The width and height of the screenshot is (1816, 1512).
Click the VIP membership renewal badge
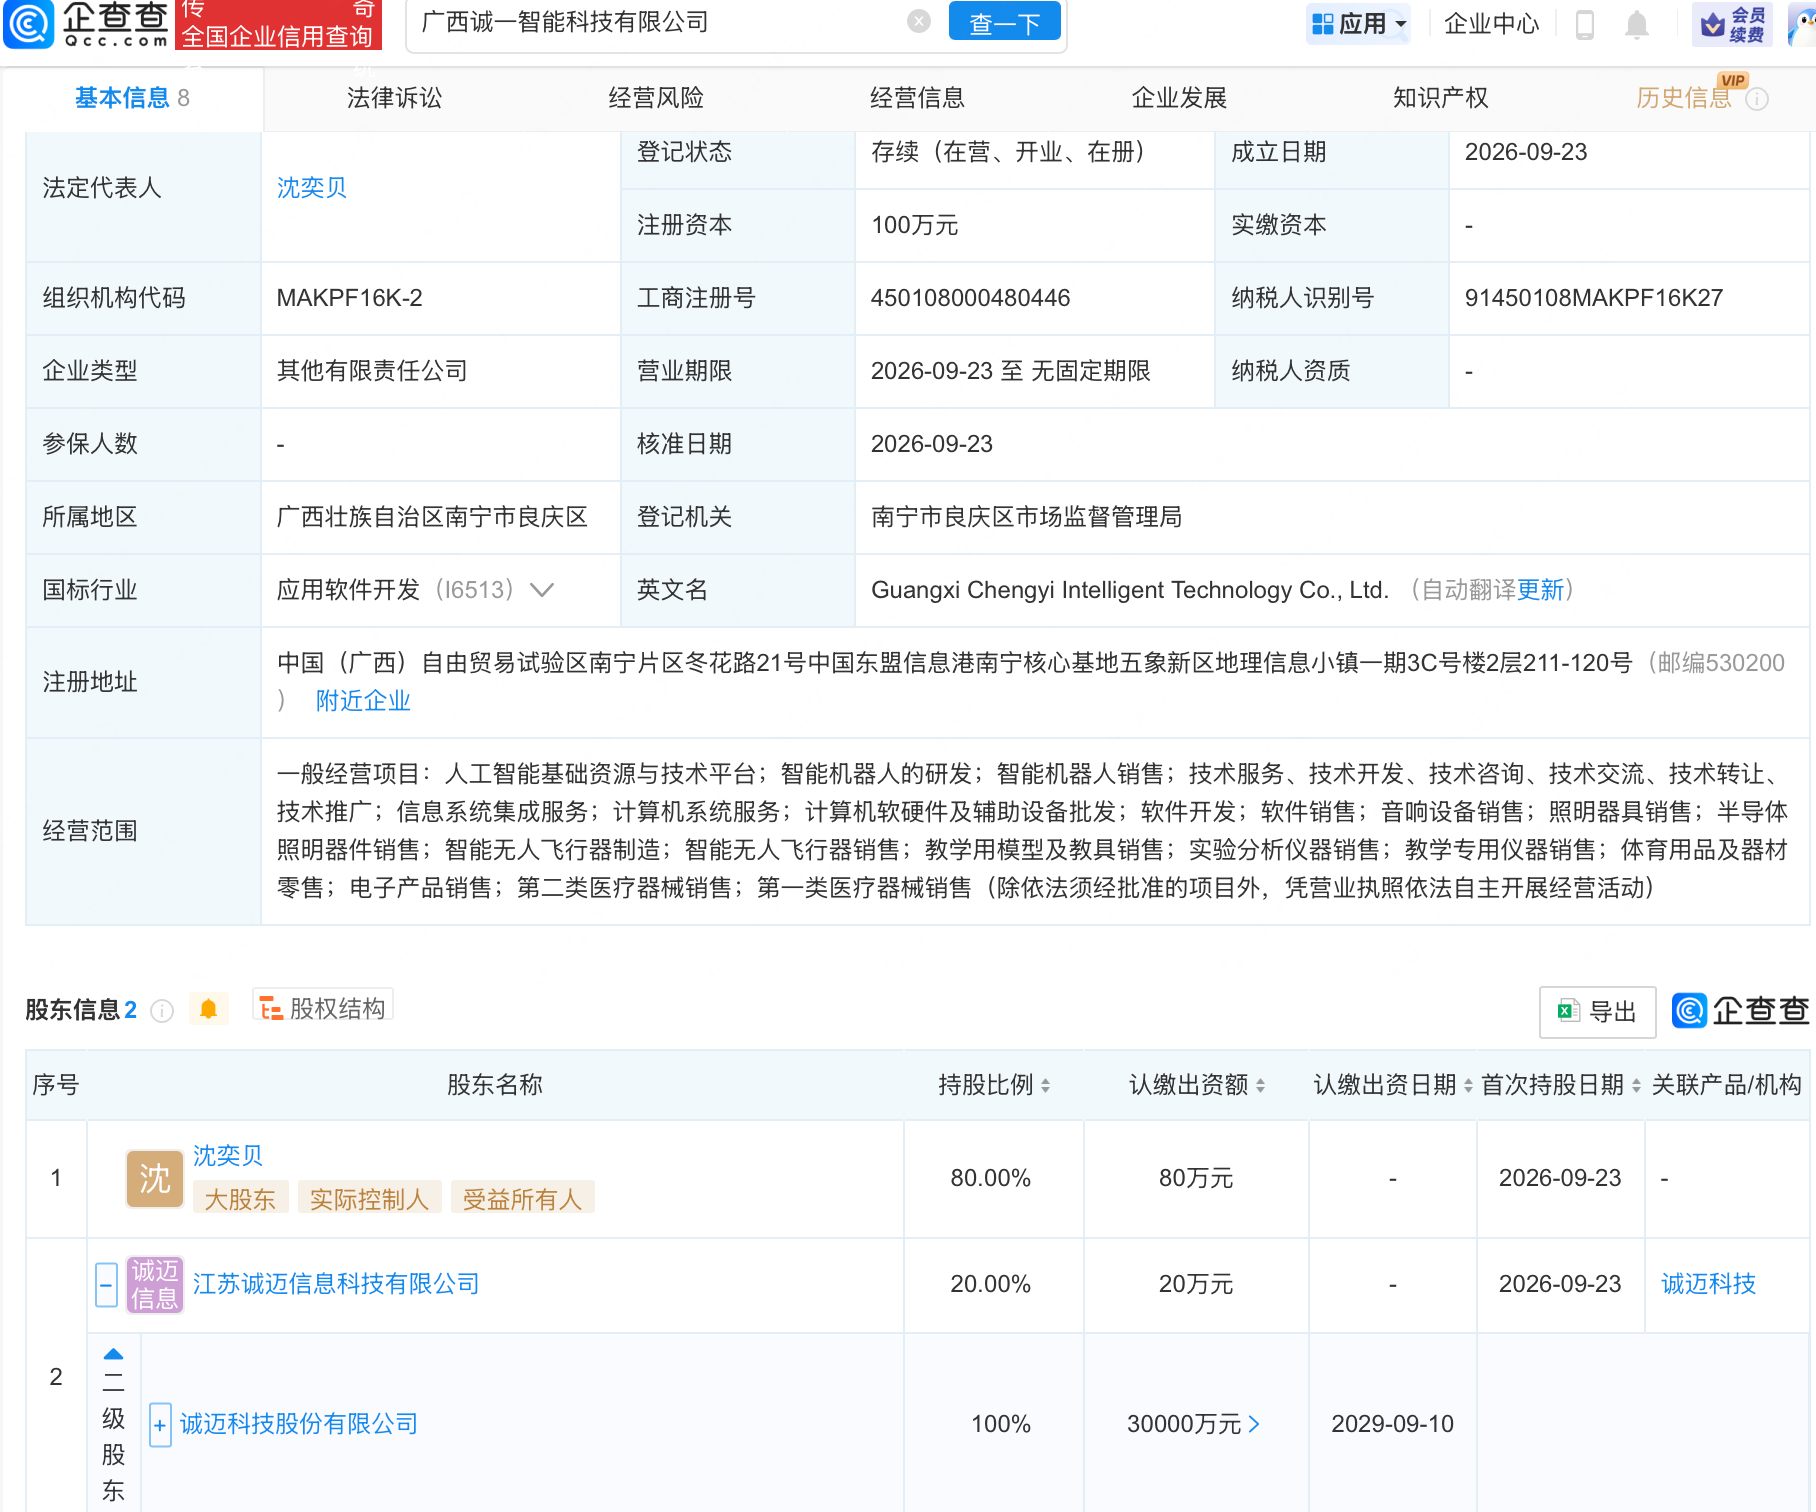tap(1732, 24)
